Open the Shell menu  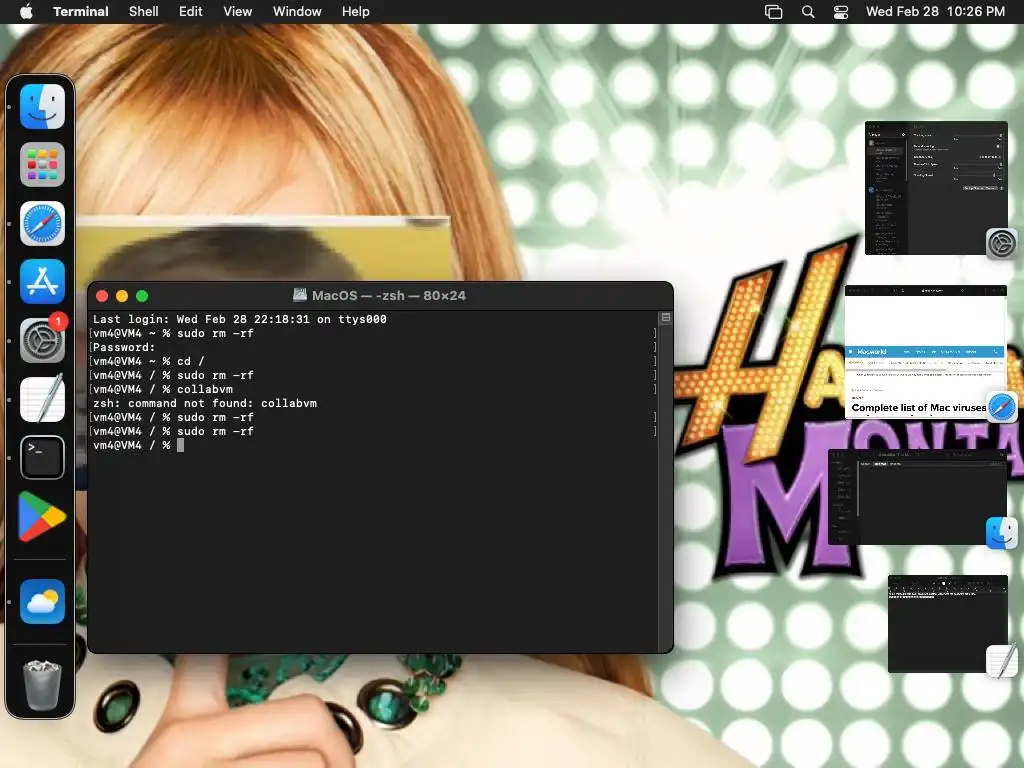tap(144, 11)
